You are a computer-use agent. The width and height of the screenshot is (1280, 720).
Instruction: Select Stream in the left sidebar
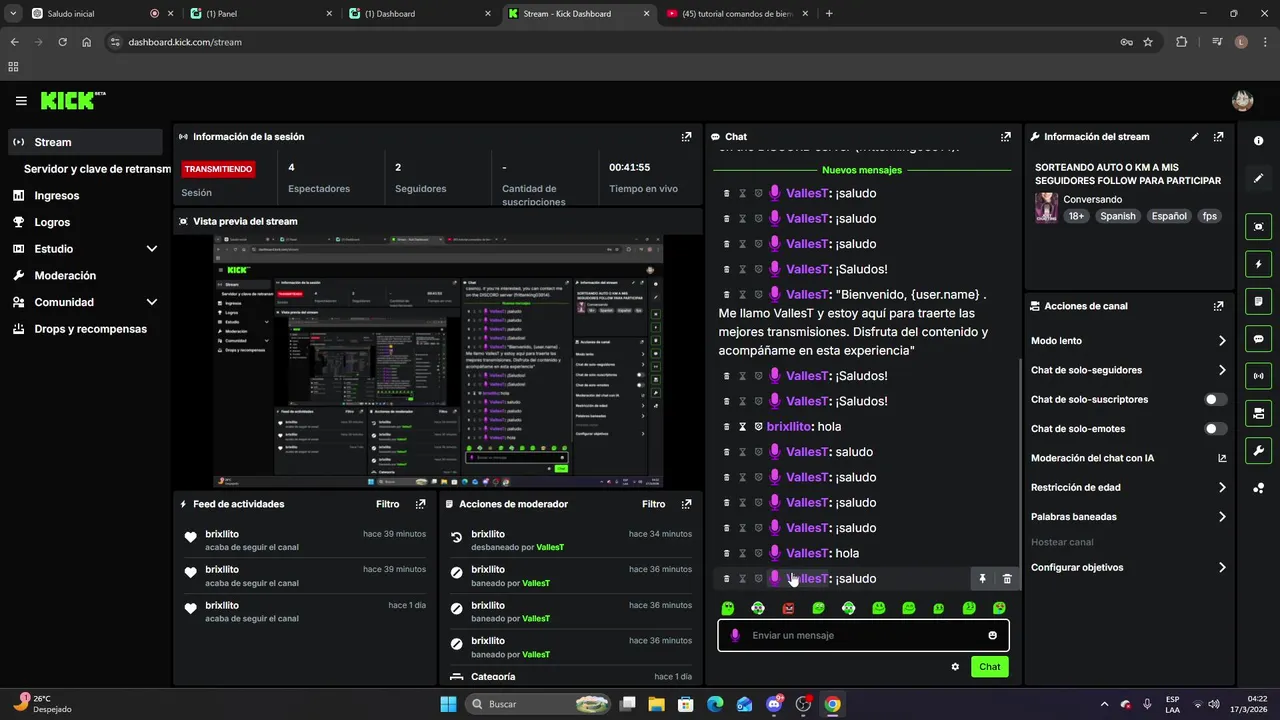point(85,142)
